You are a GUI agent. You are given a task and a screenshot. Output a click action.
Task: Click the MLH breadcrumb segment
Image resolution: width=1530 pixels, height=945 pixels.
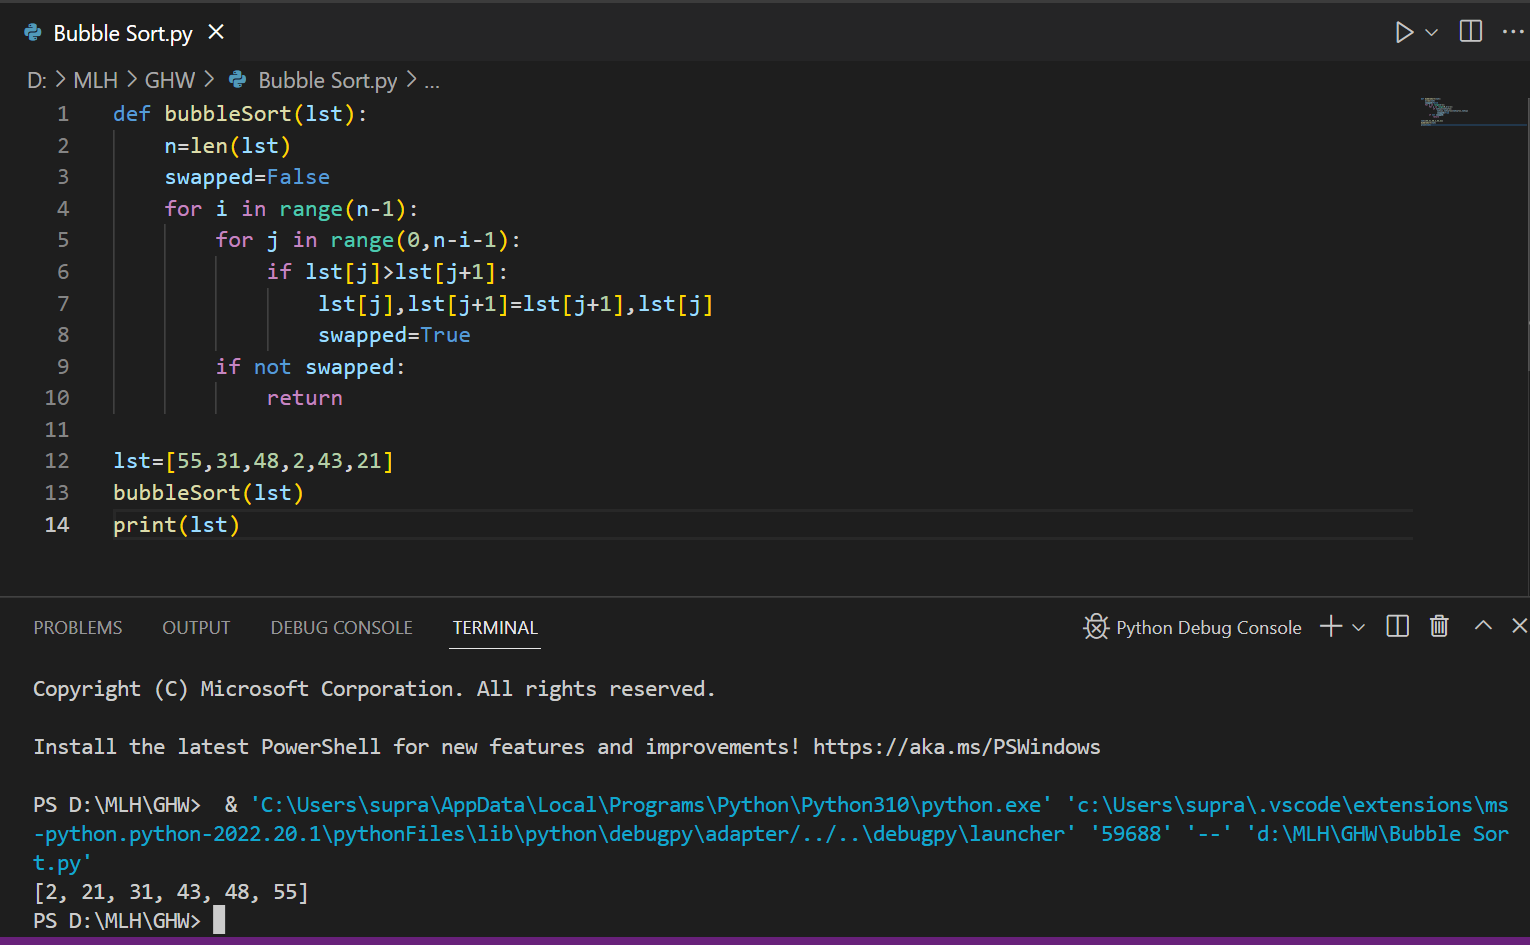pos(95,80)
